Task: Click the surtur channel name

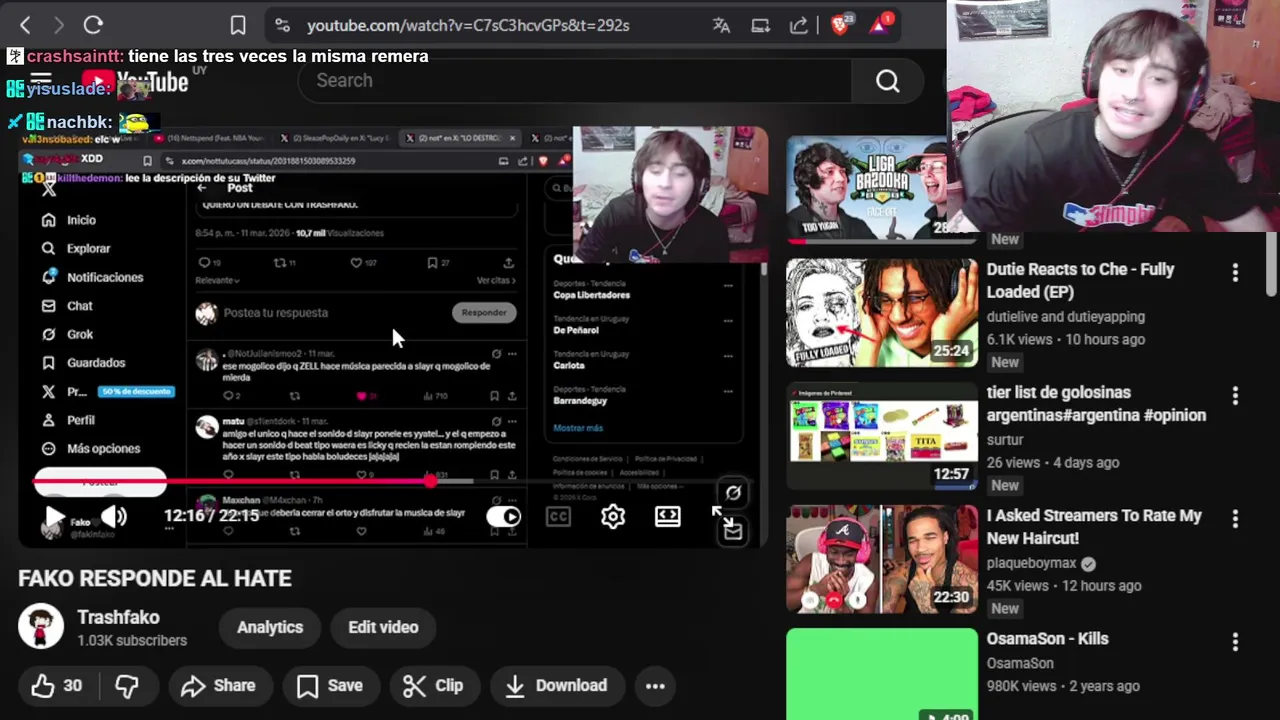Action: pyautogui.click(x=1005, y=439)
